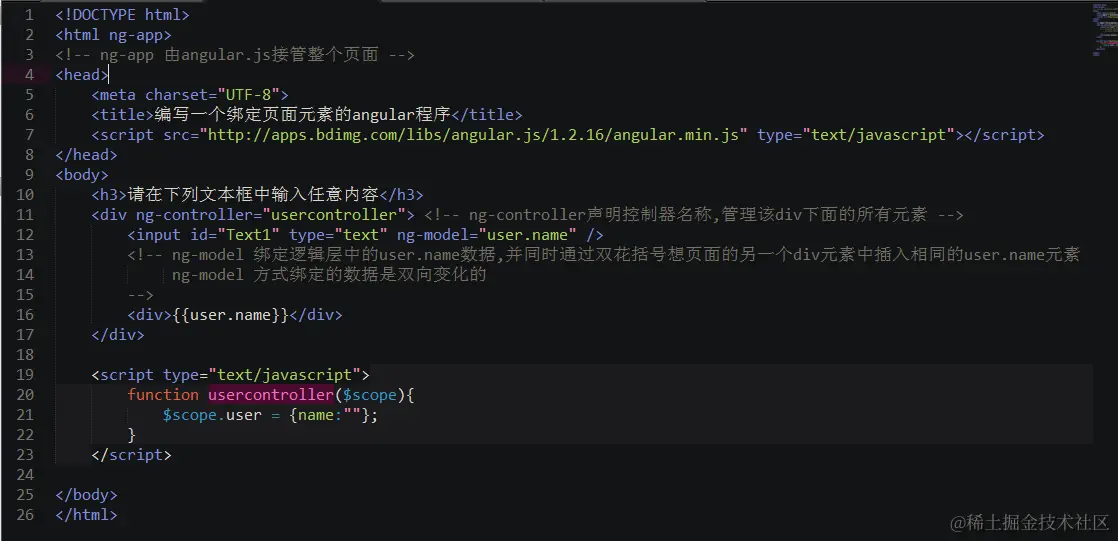Viewport: 1118px width, 541px height.
Task: Click line number 11 in the gutter
Action: [x=25, y=215]
